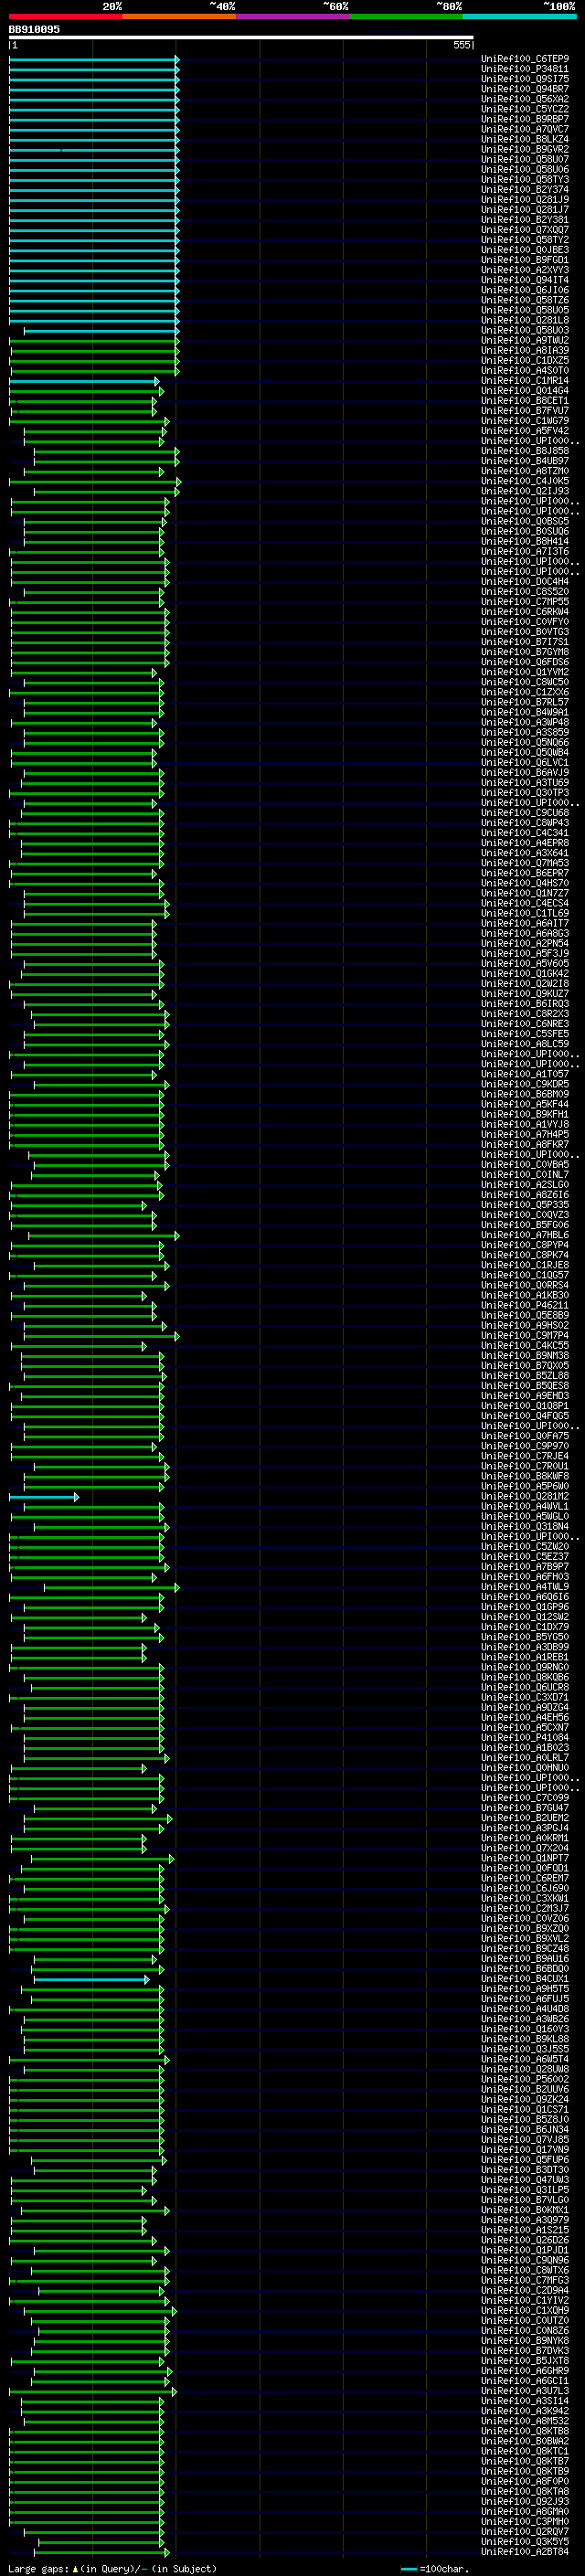Image resolution: width=585 pixels, height=2576 pixels.
Task: Select label UniRef100_P46211
Action: (525, 1306)
